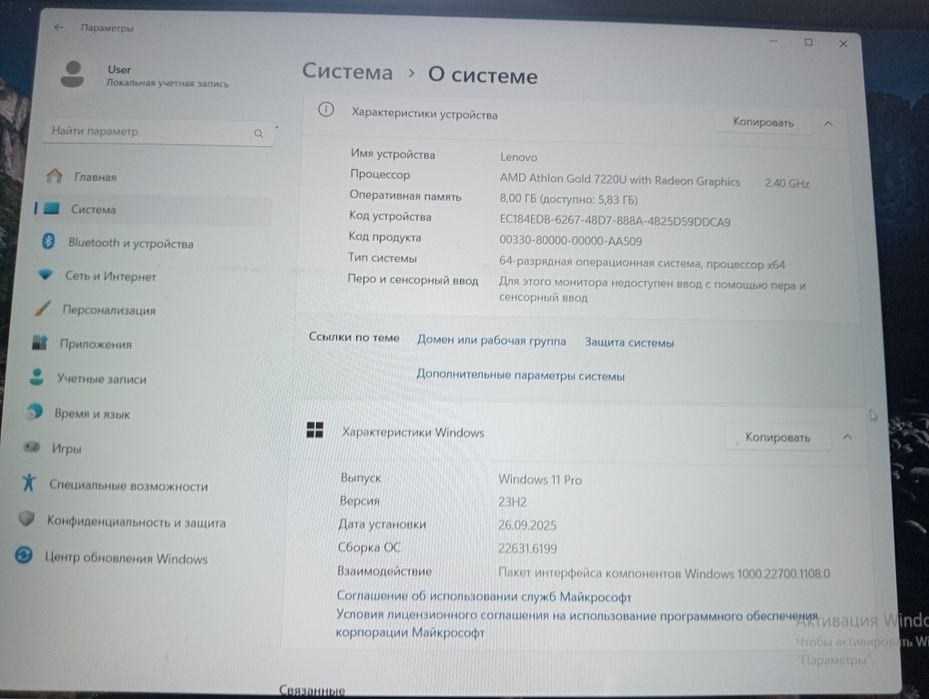The image size is (929, 699).
Task: Click the User account avatar icon
Action: point(72,74)
